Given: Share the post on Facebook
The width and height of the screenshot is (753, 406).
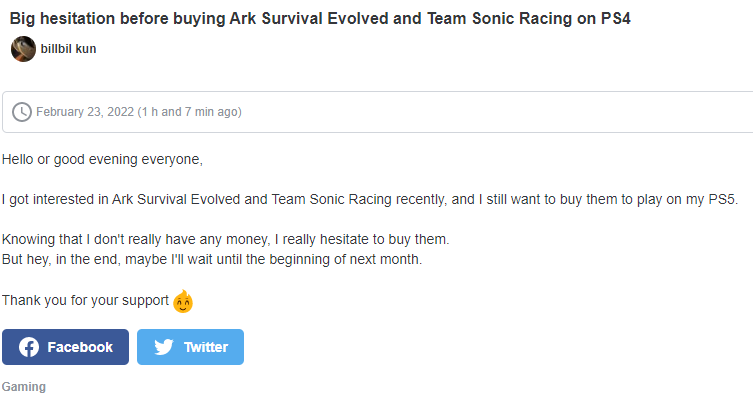Looking at the screenshot, I should (65, 347).
